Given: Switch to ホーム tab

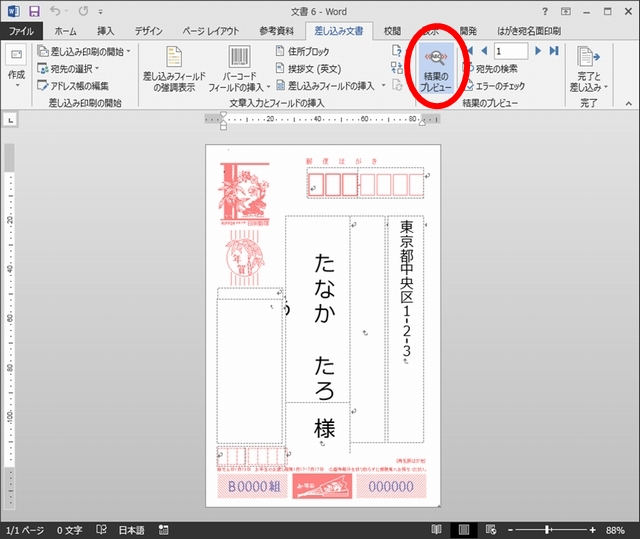Looking at the screenshot, I should [x=65, y=31].
